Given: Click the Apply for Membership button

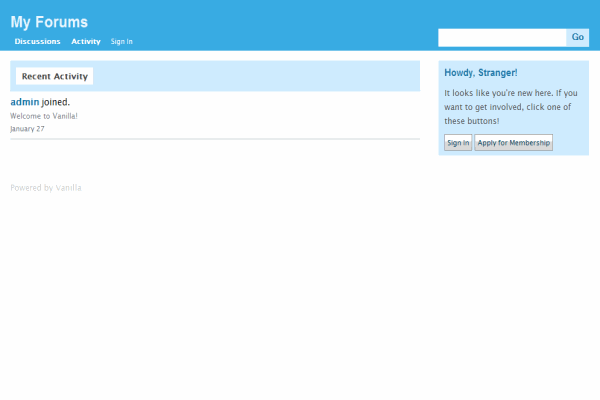Looking at the screenshot, I should [x=513, y=143].
